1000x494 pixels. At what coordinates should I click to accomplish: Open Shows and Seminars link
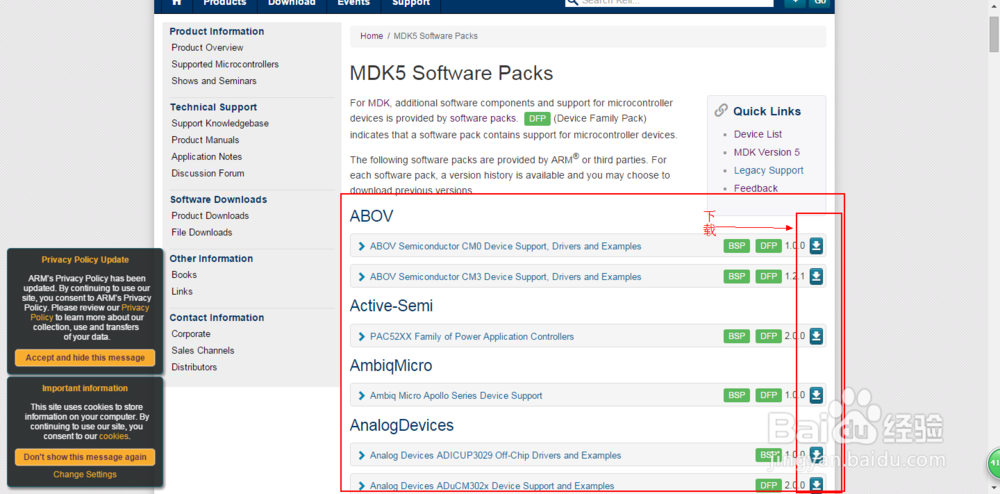click(x=214, y=81)
